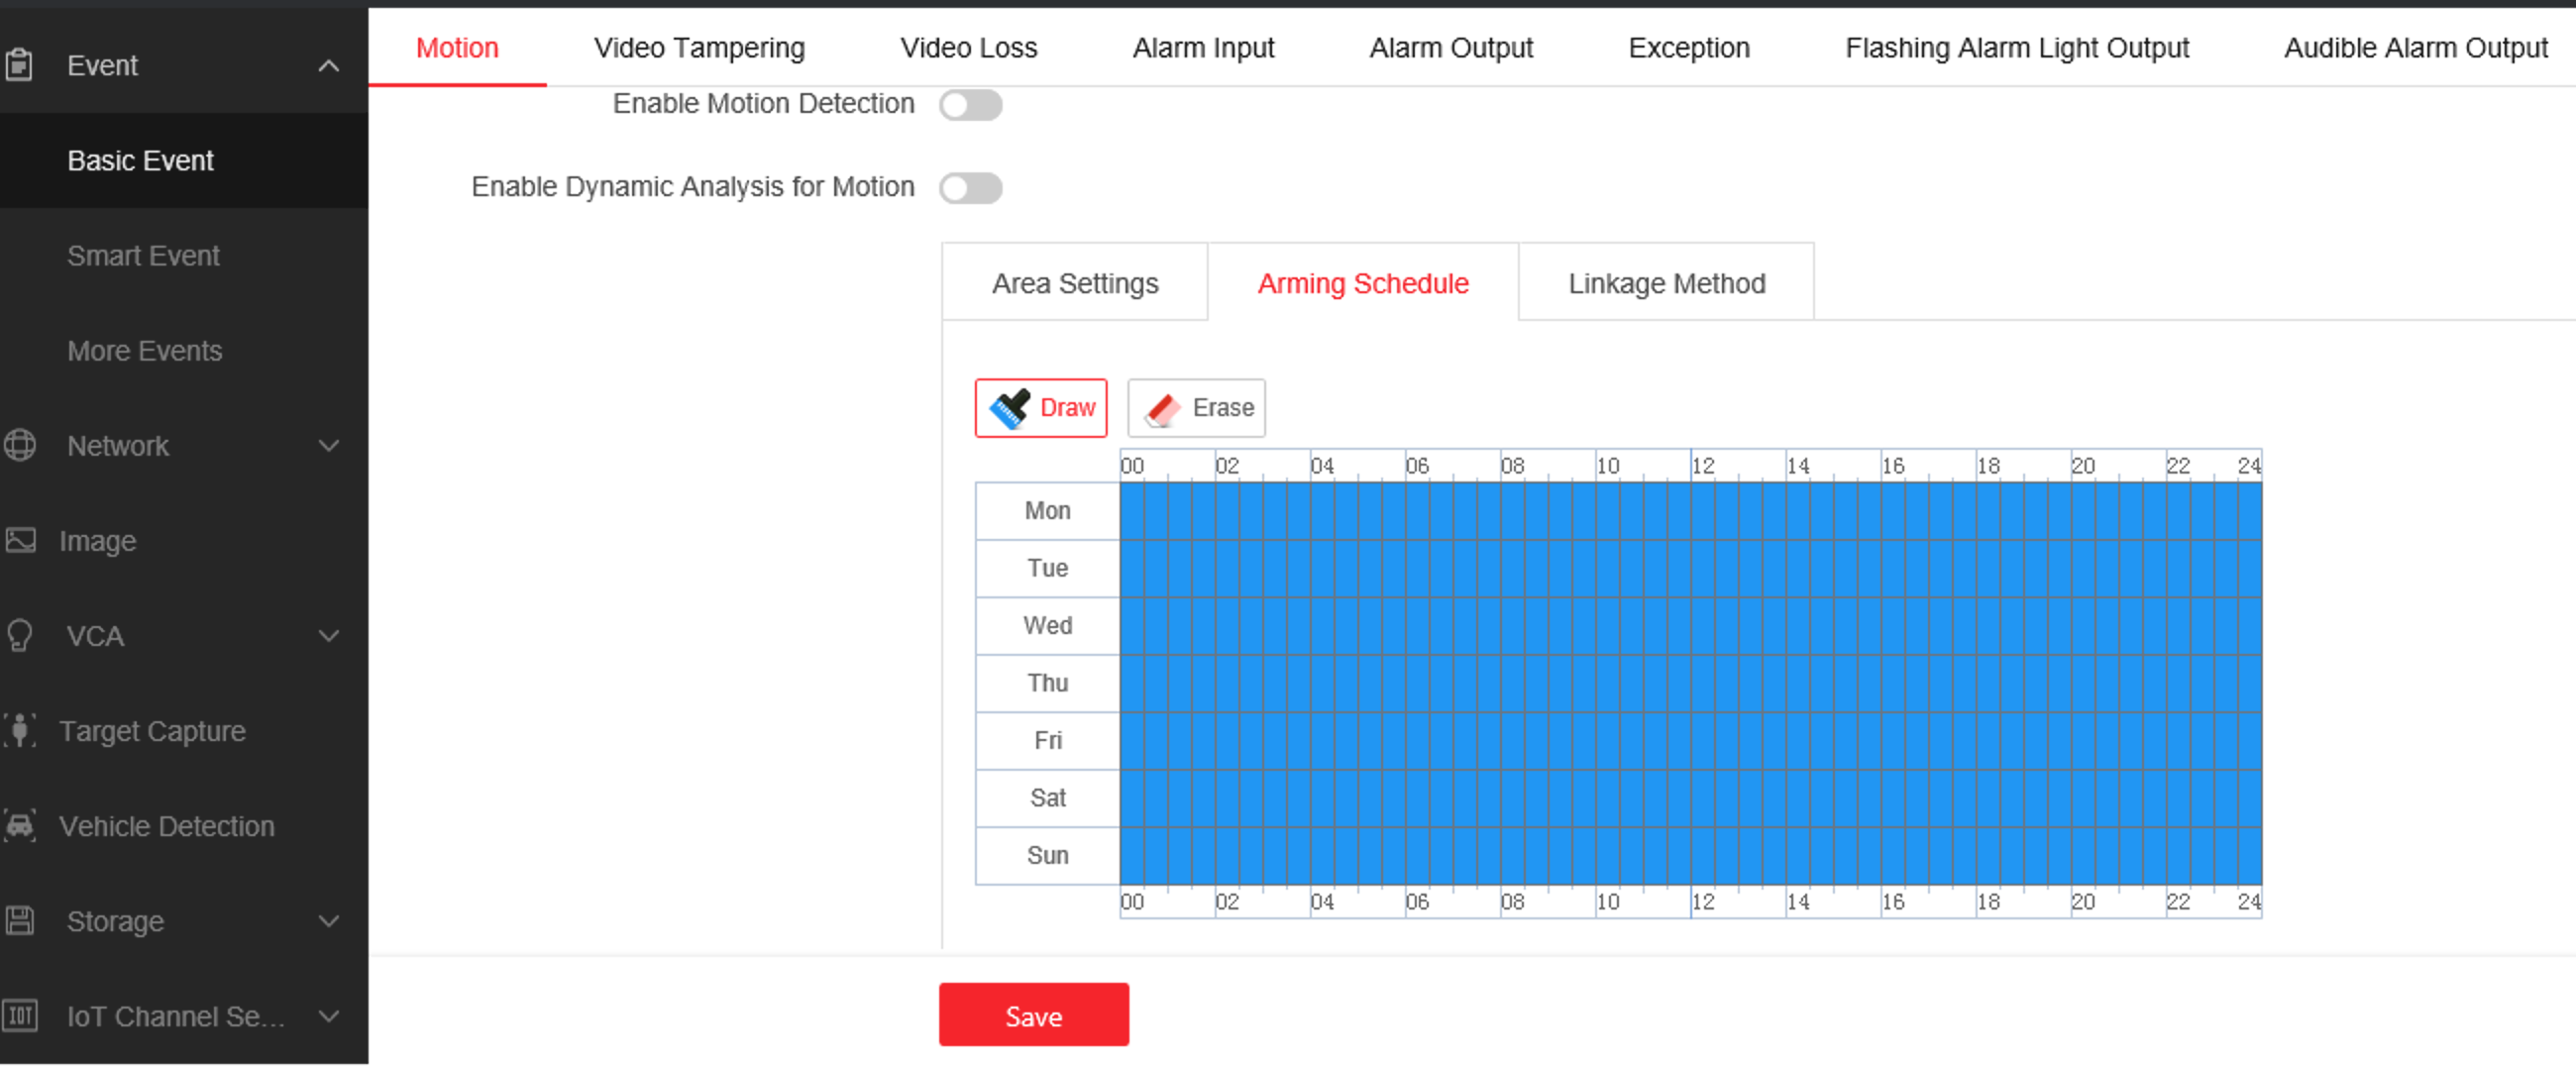
Task: Open Smart Event in the sidebar
Action: click(x=143, y=256)
